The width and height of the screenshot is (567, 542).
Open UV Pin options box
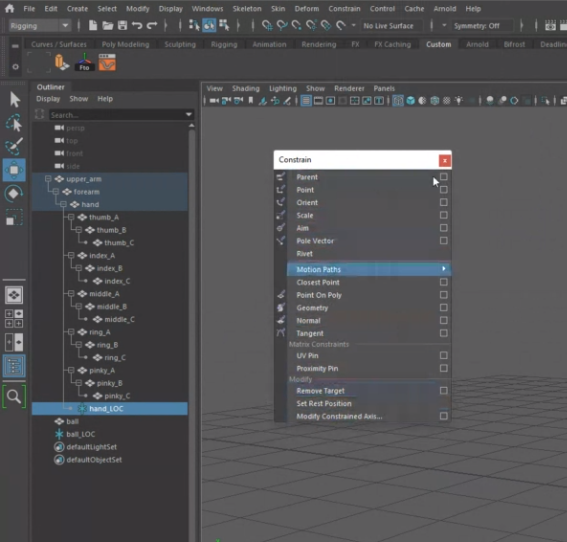click(x=444, y=355)
